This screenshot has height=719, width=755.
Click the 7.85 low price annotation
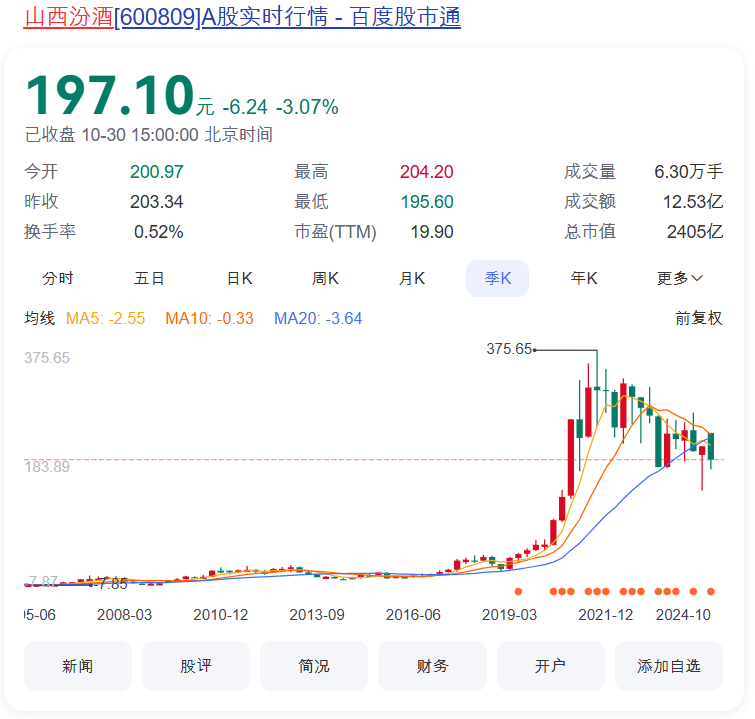[x=113, y=584]
